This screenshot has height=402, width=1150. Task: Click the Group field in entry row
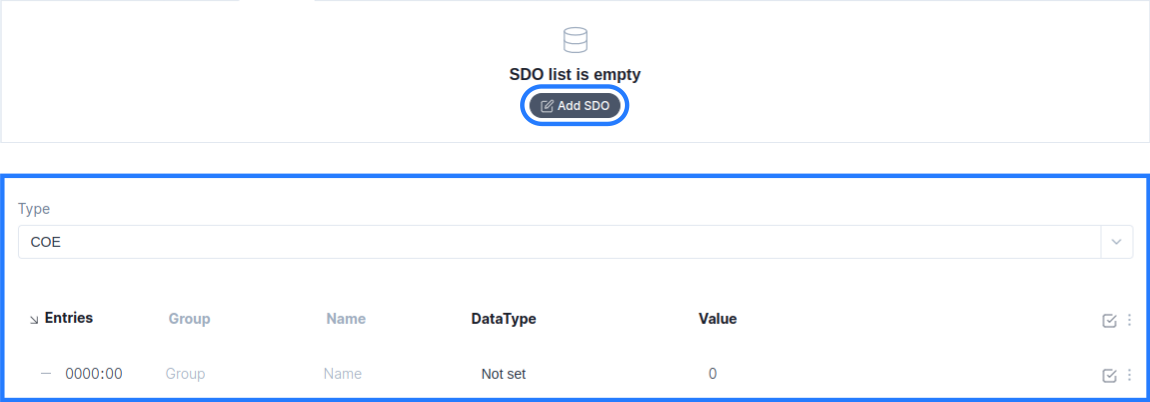point(185,373)
